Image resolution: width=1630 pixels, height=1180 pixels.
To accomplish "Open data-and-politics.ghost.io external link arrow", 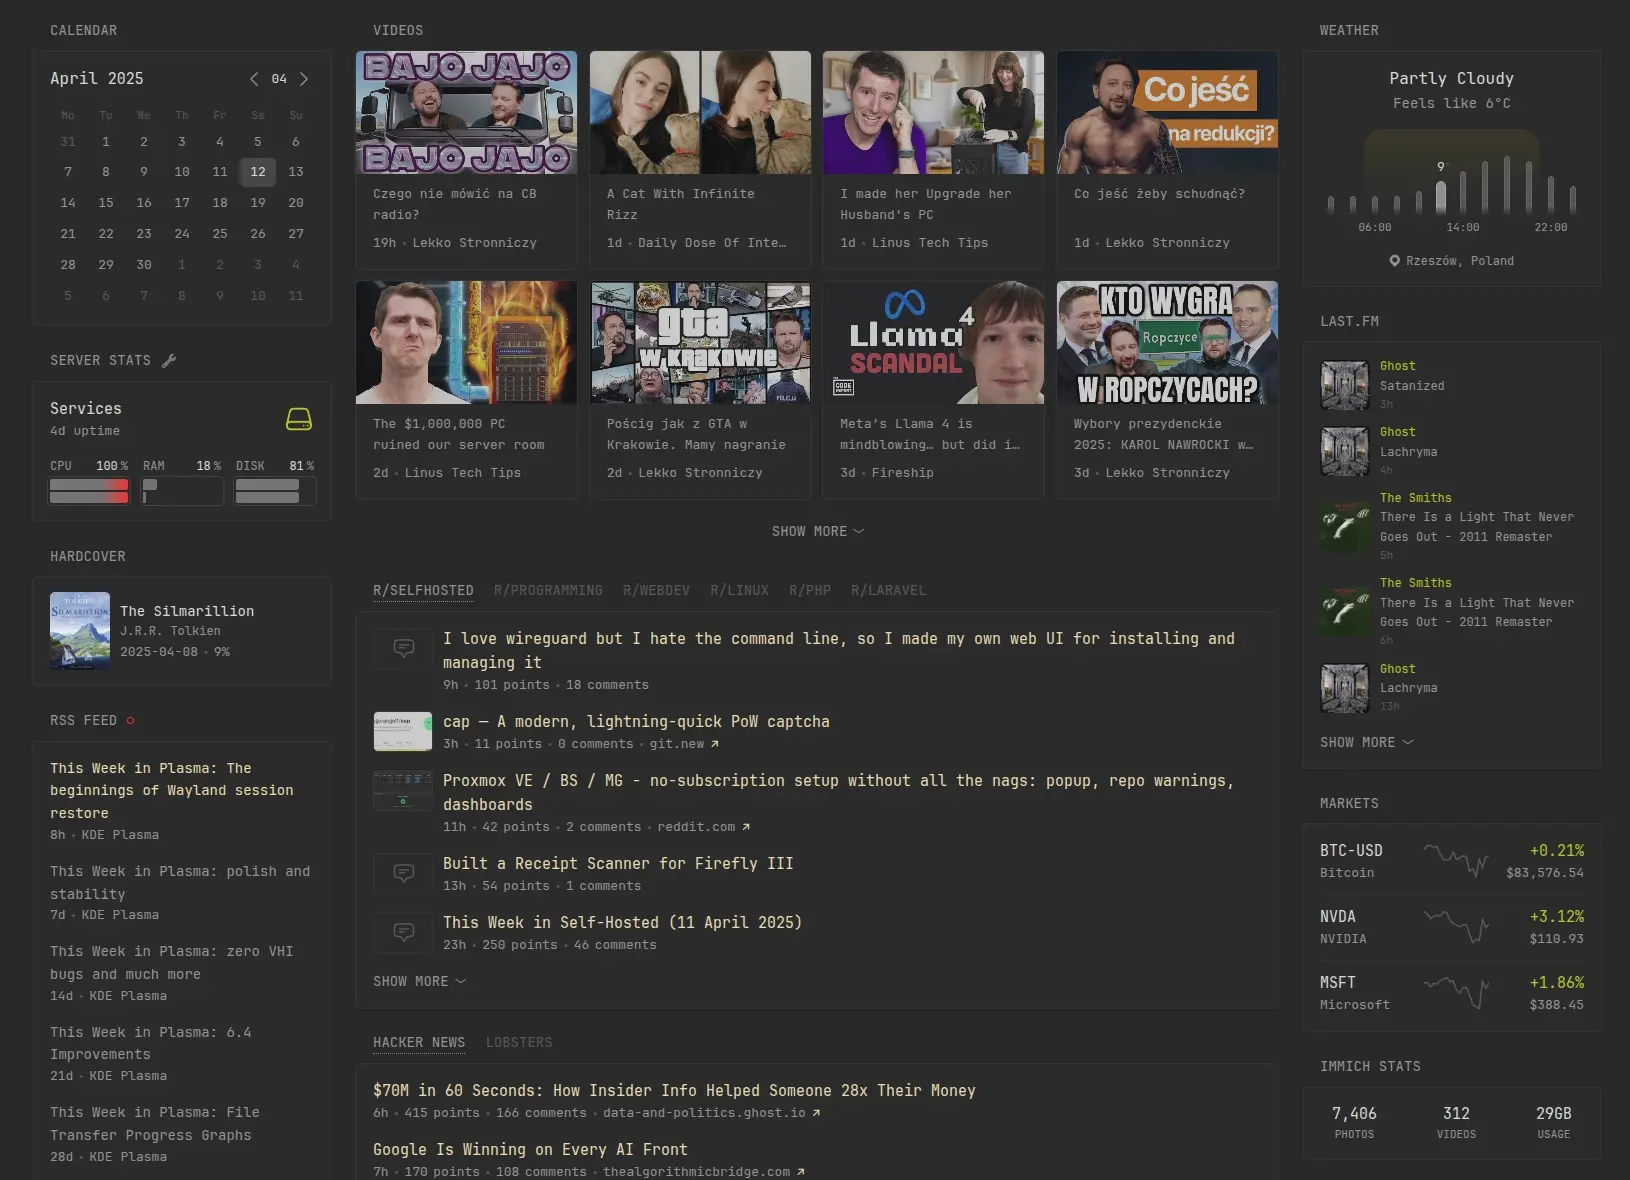I will click(816, 1113).
